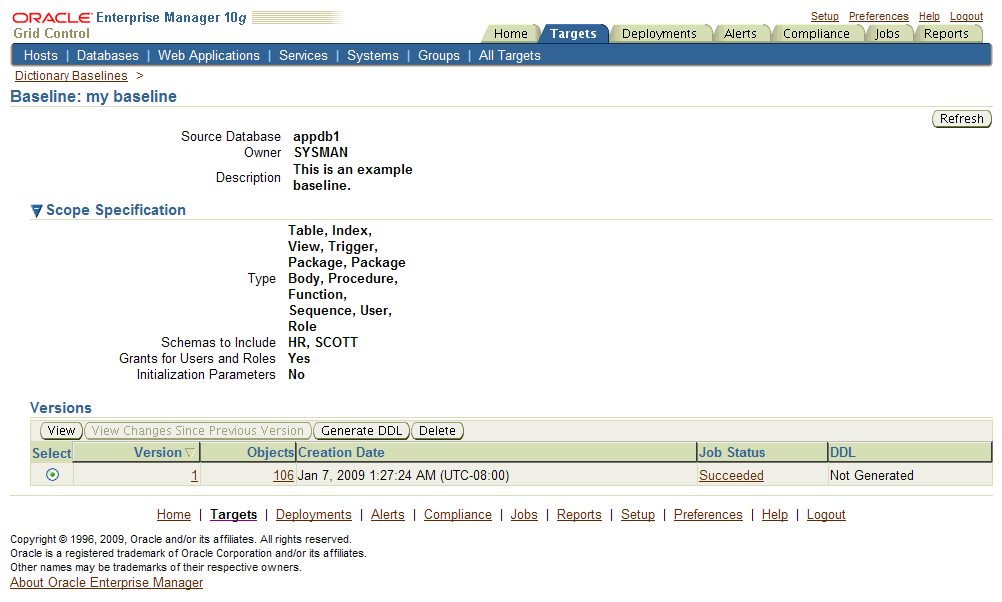
Task: Click the footer Deployments link
Action: [x=314, y=514]
